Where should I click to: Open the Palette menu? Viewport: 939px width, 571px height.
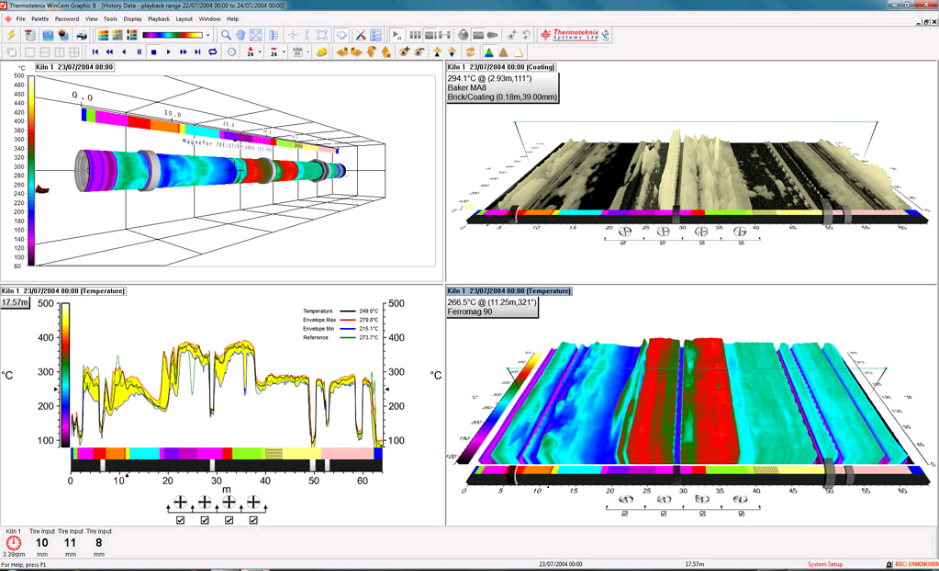click(40, 19)
